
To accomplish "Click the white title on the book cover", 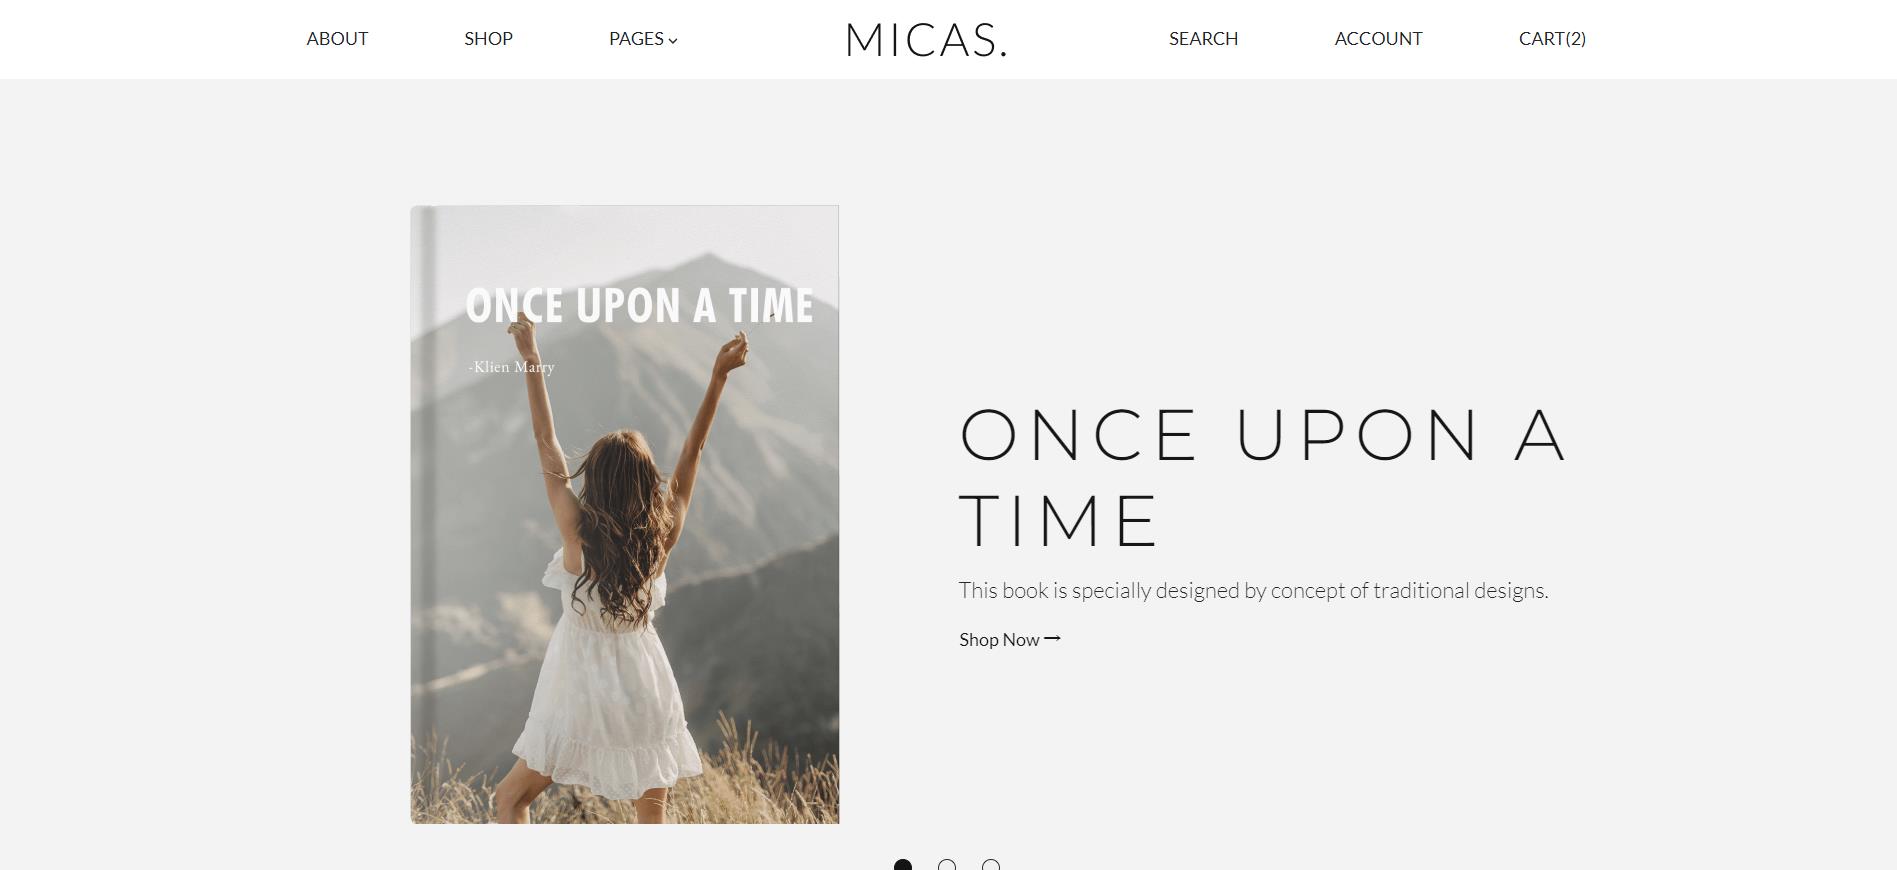I will coord(639,306).
